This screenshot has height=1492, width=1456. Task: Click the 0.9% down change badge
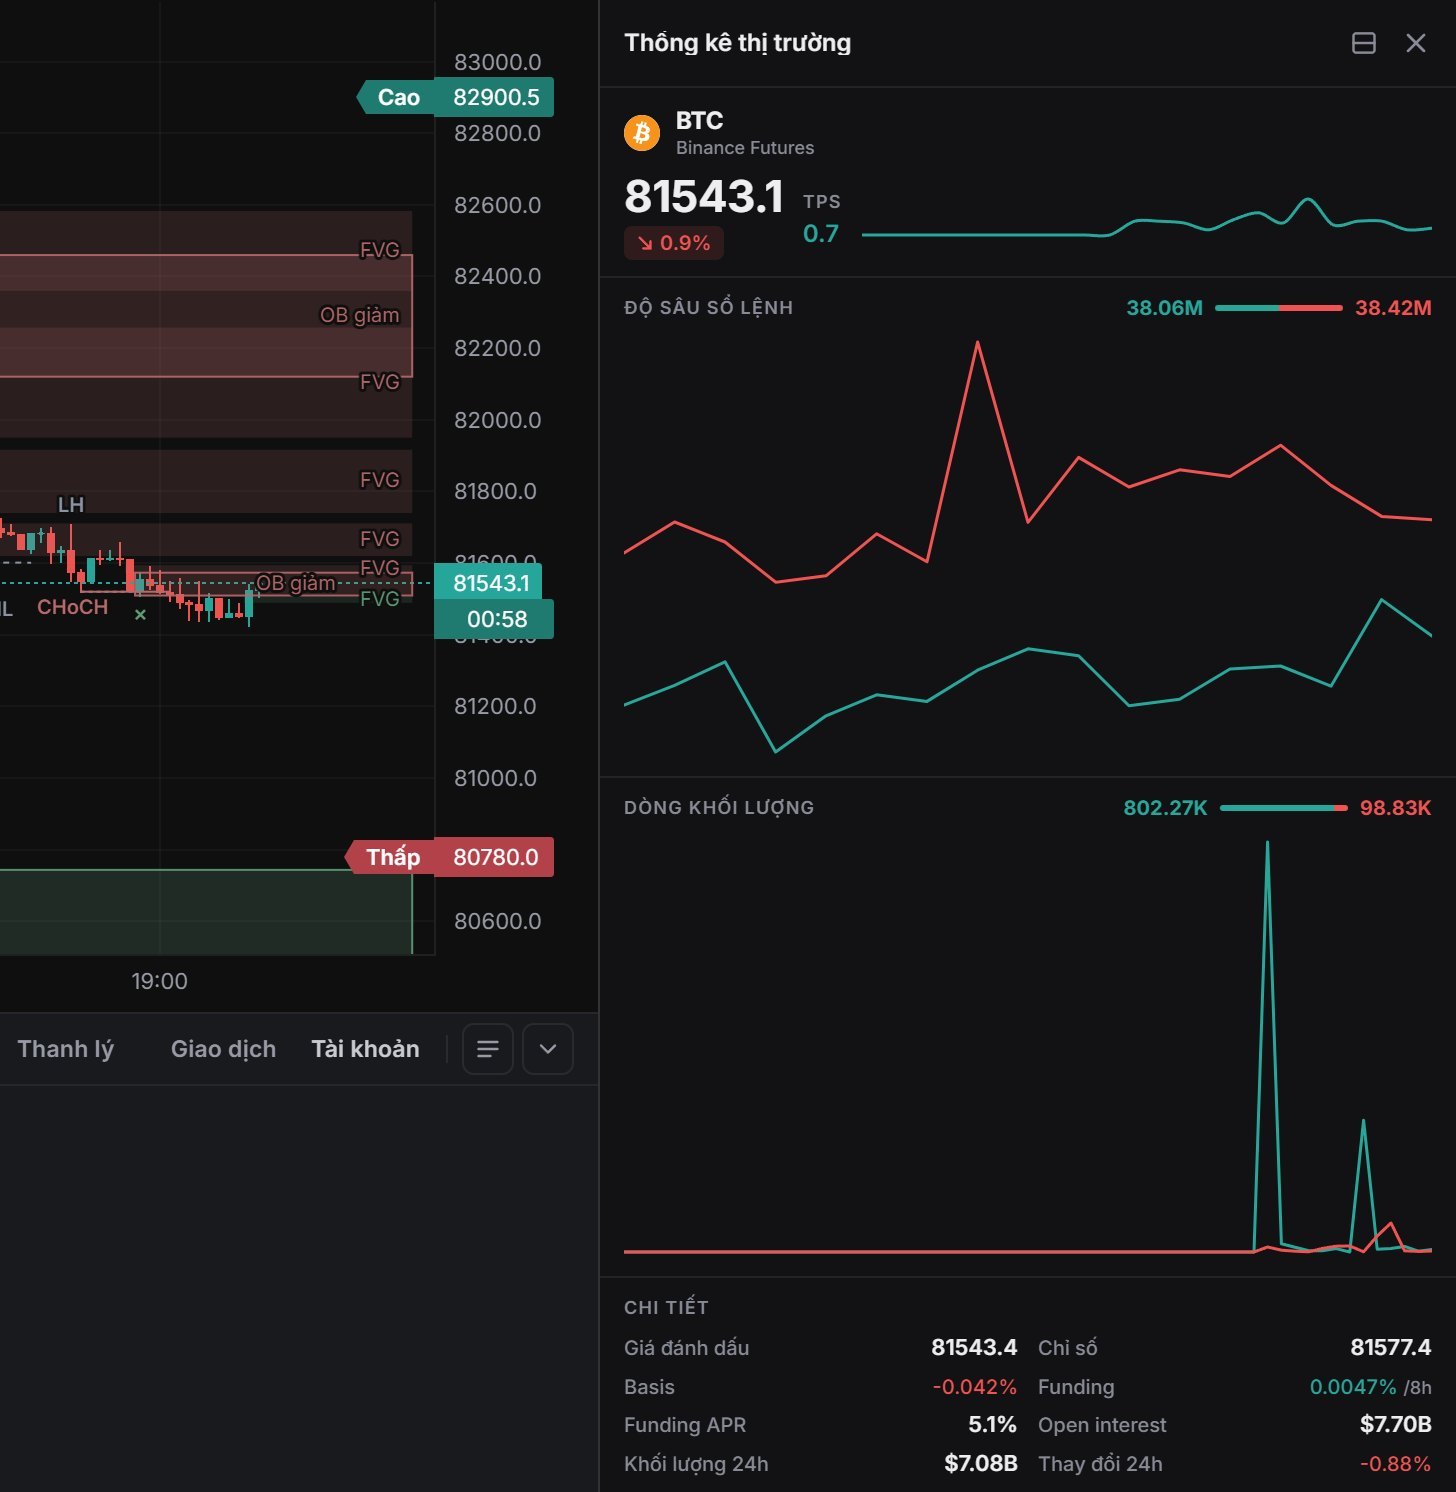(x=674, y=243)
